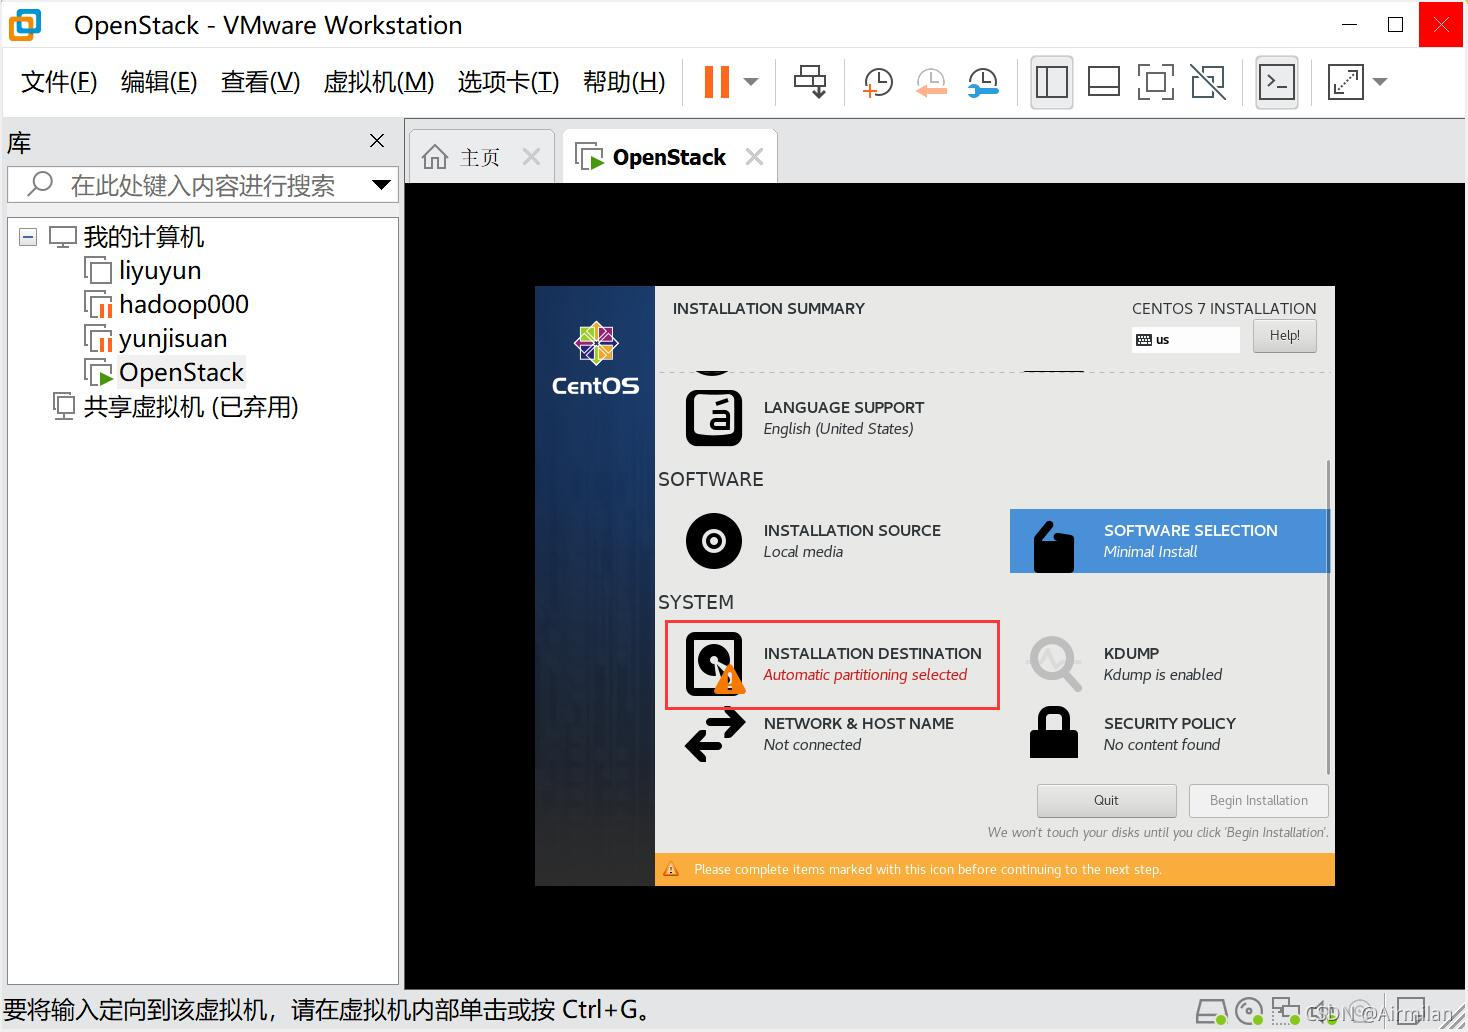
Task: Click the sound card status icon
Action: coord(1324,1013)
